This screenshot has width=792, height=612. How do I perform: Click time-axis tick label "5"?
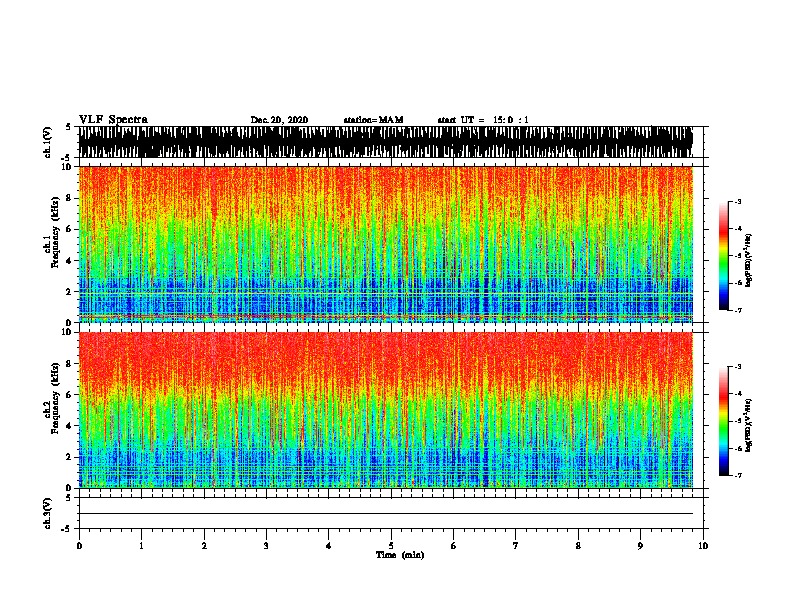point(391,546)
